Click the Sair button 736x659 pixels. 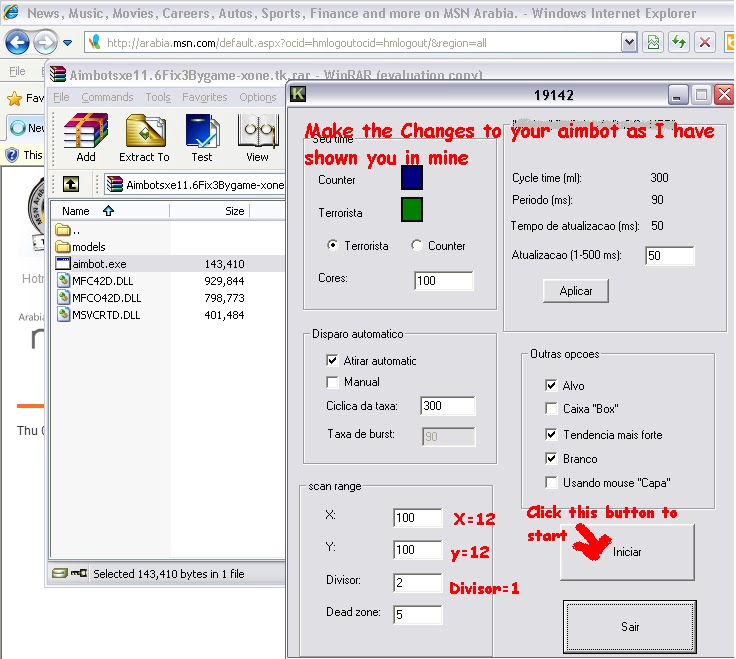pyautogui.click(x=629, y=627)
